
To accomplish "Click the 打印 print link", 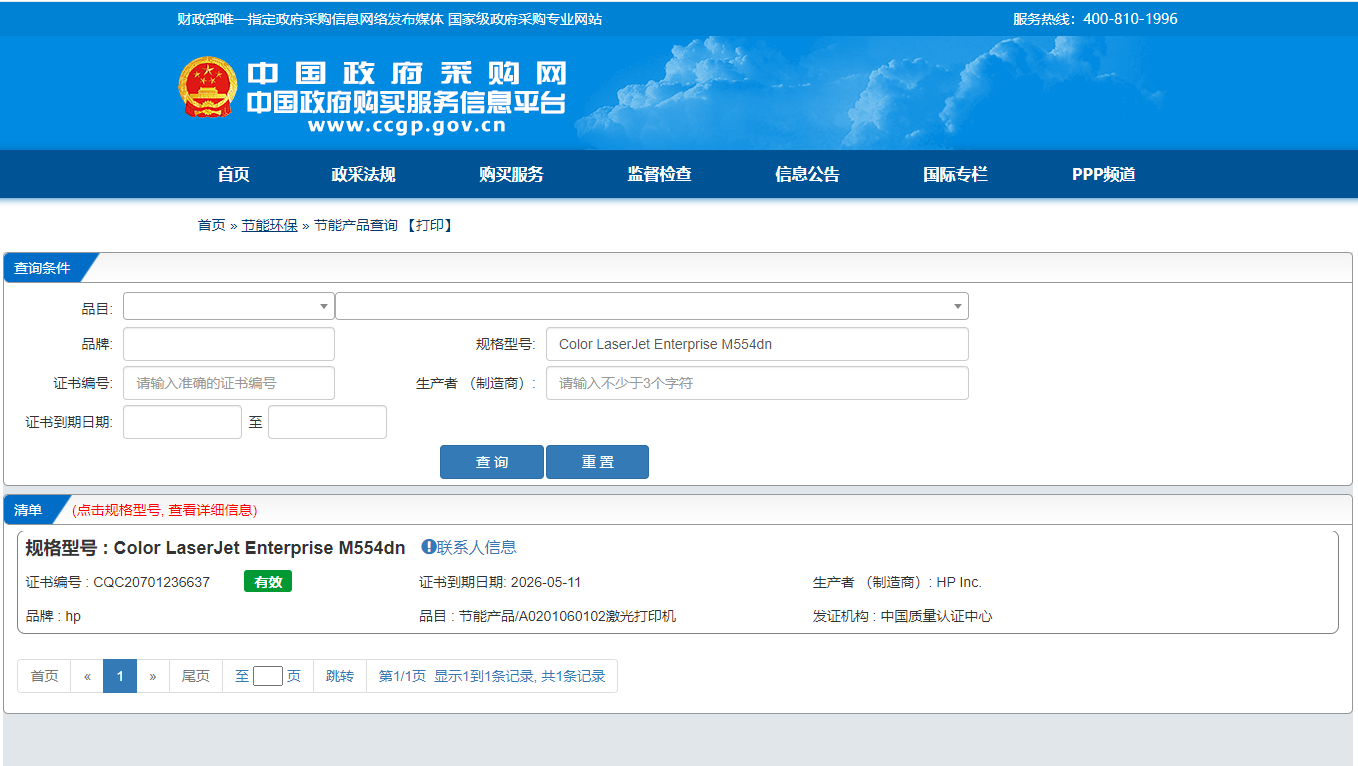I will [430, 226].
